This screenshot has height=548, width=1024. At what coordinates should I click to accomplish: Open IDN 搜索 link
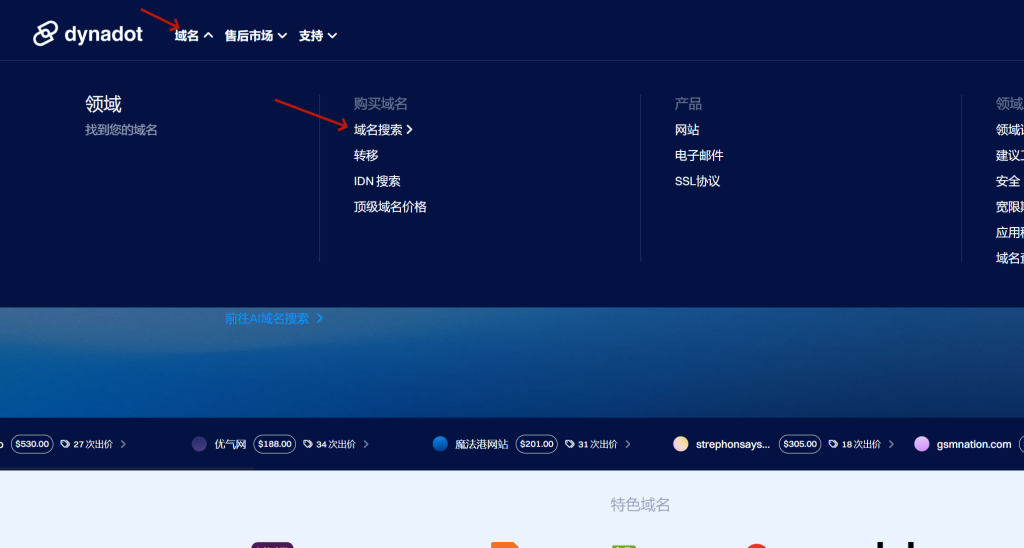coord(377,182)
